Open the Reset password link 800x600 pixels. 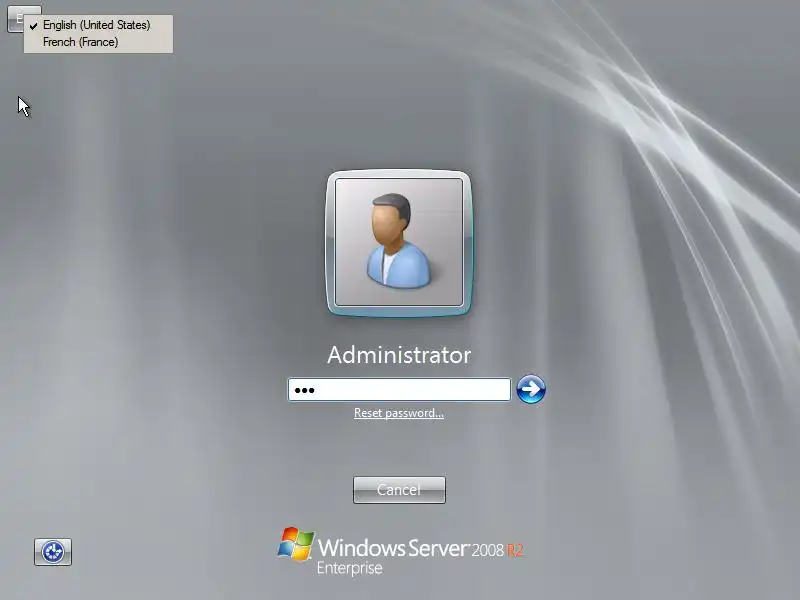[x=399, y=413]
